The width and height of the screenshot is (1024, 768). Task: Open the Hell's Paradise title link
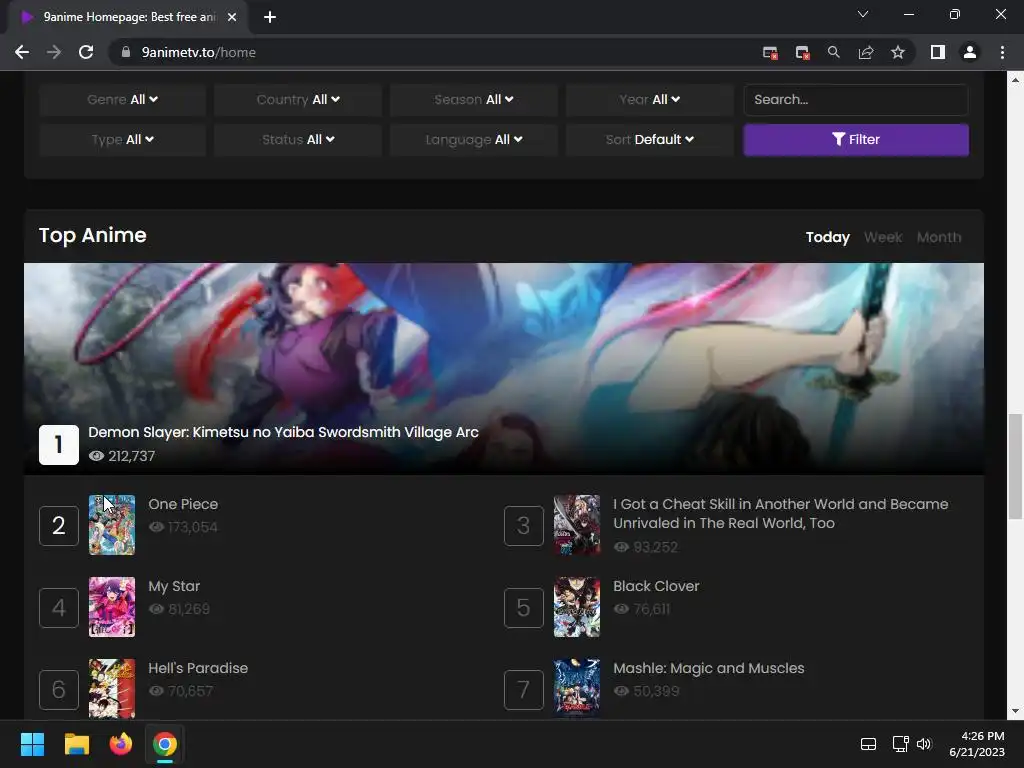pos(198,668)
